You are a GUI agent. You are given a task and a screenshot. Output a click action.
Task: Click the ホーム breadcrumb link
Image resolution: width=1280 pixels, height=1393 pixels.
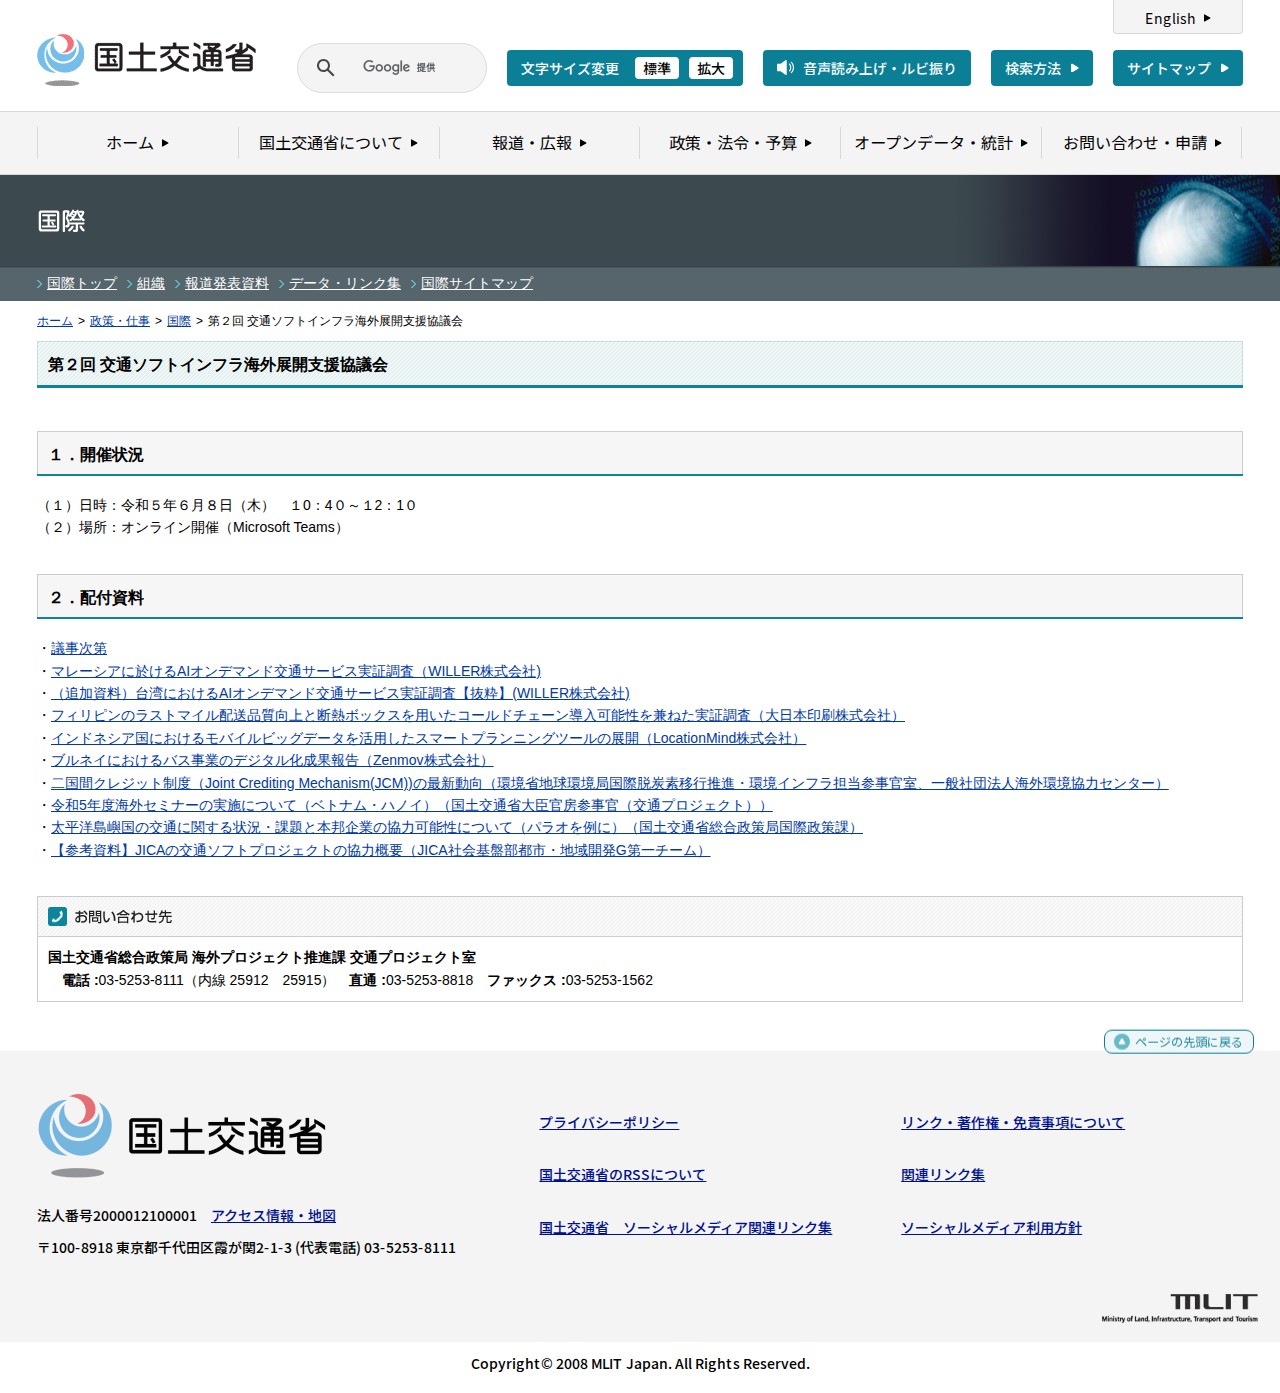55,321
